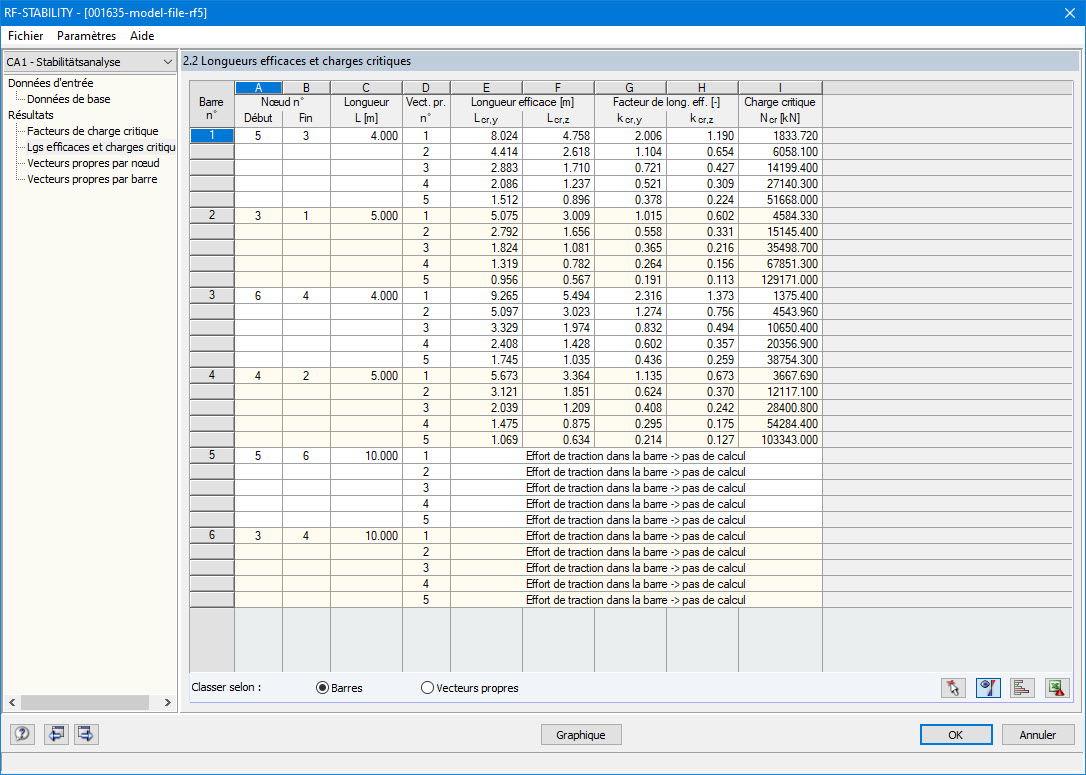Click Lcr,y value 9.265
Image resolution: width=1086 pixels, height=775 pixels.
point(486,296)
